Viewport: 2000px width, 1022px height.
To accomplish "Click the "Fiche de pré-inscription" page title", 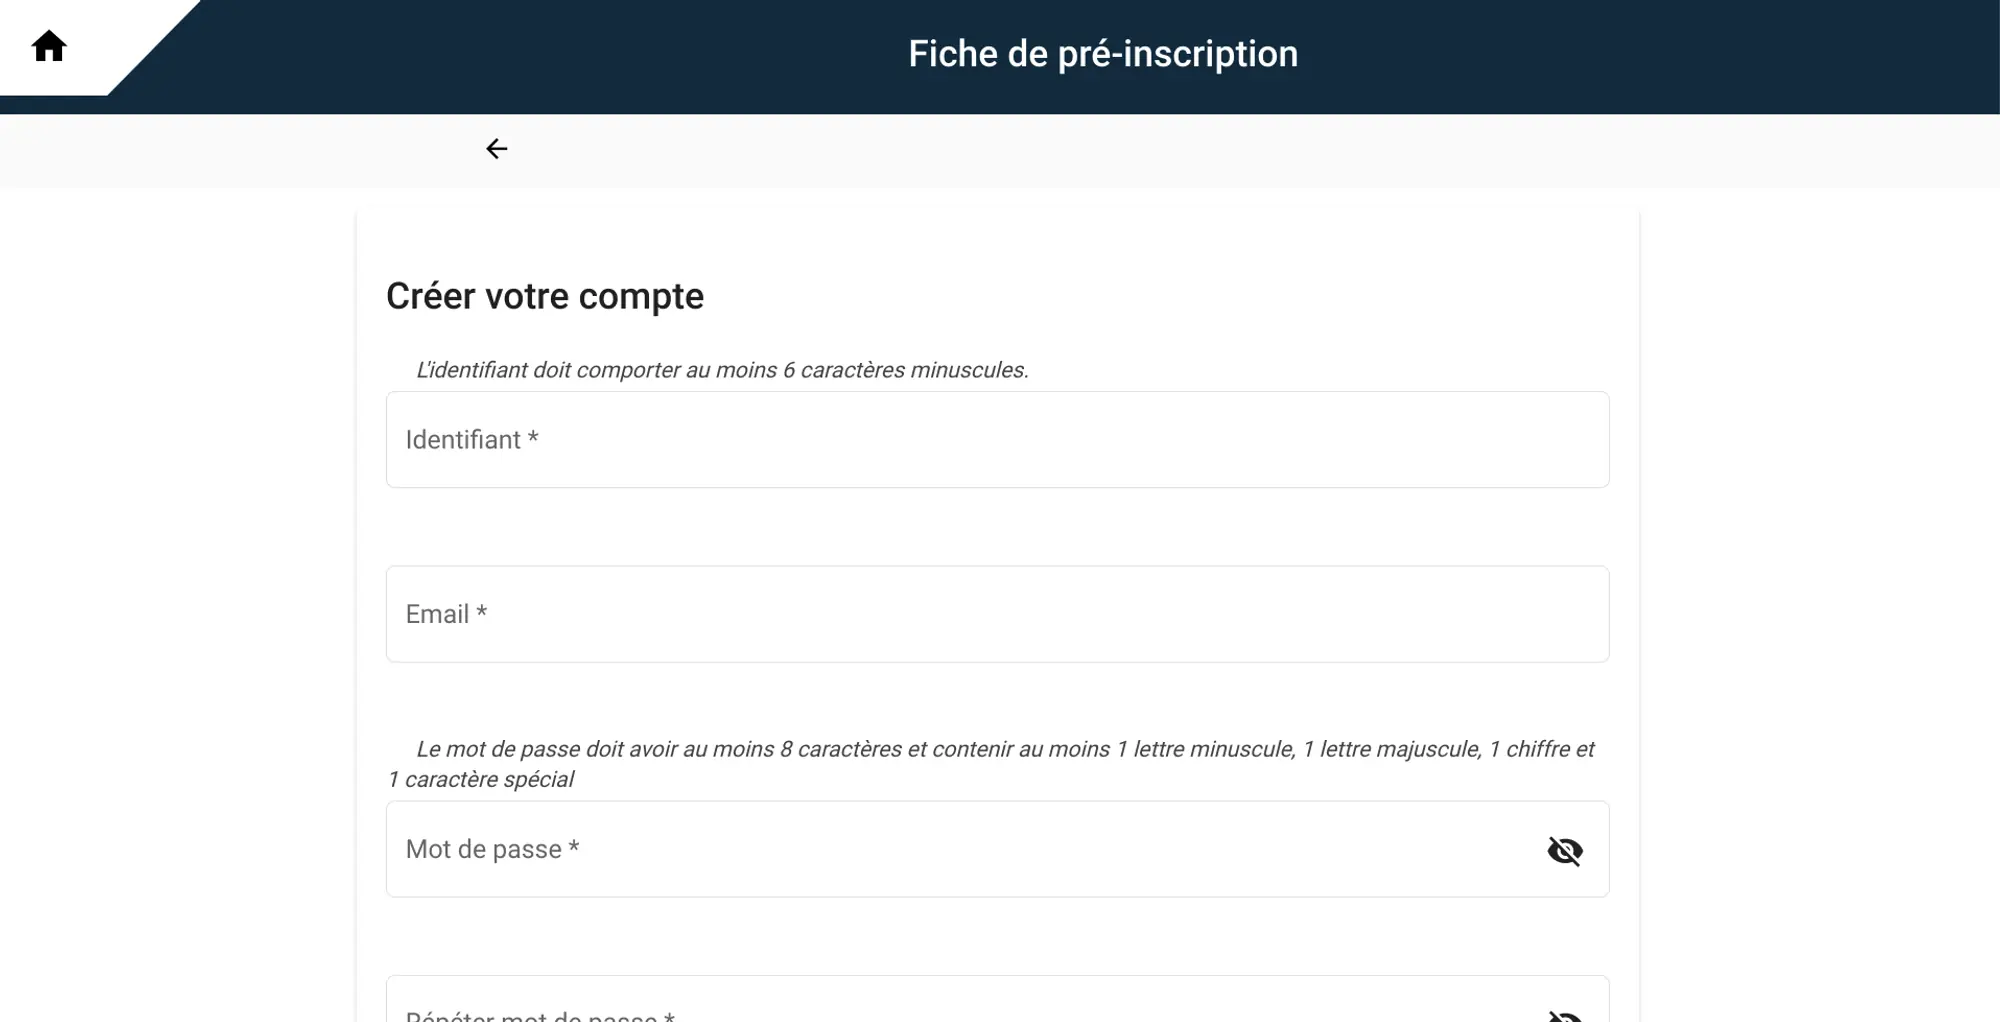I will pyautogui.click(x=1102, y=54).
